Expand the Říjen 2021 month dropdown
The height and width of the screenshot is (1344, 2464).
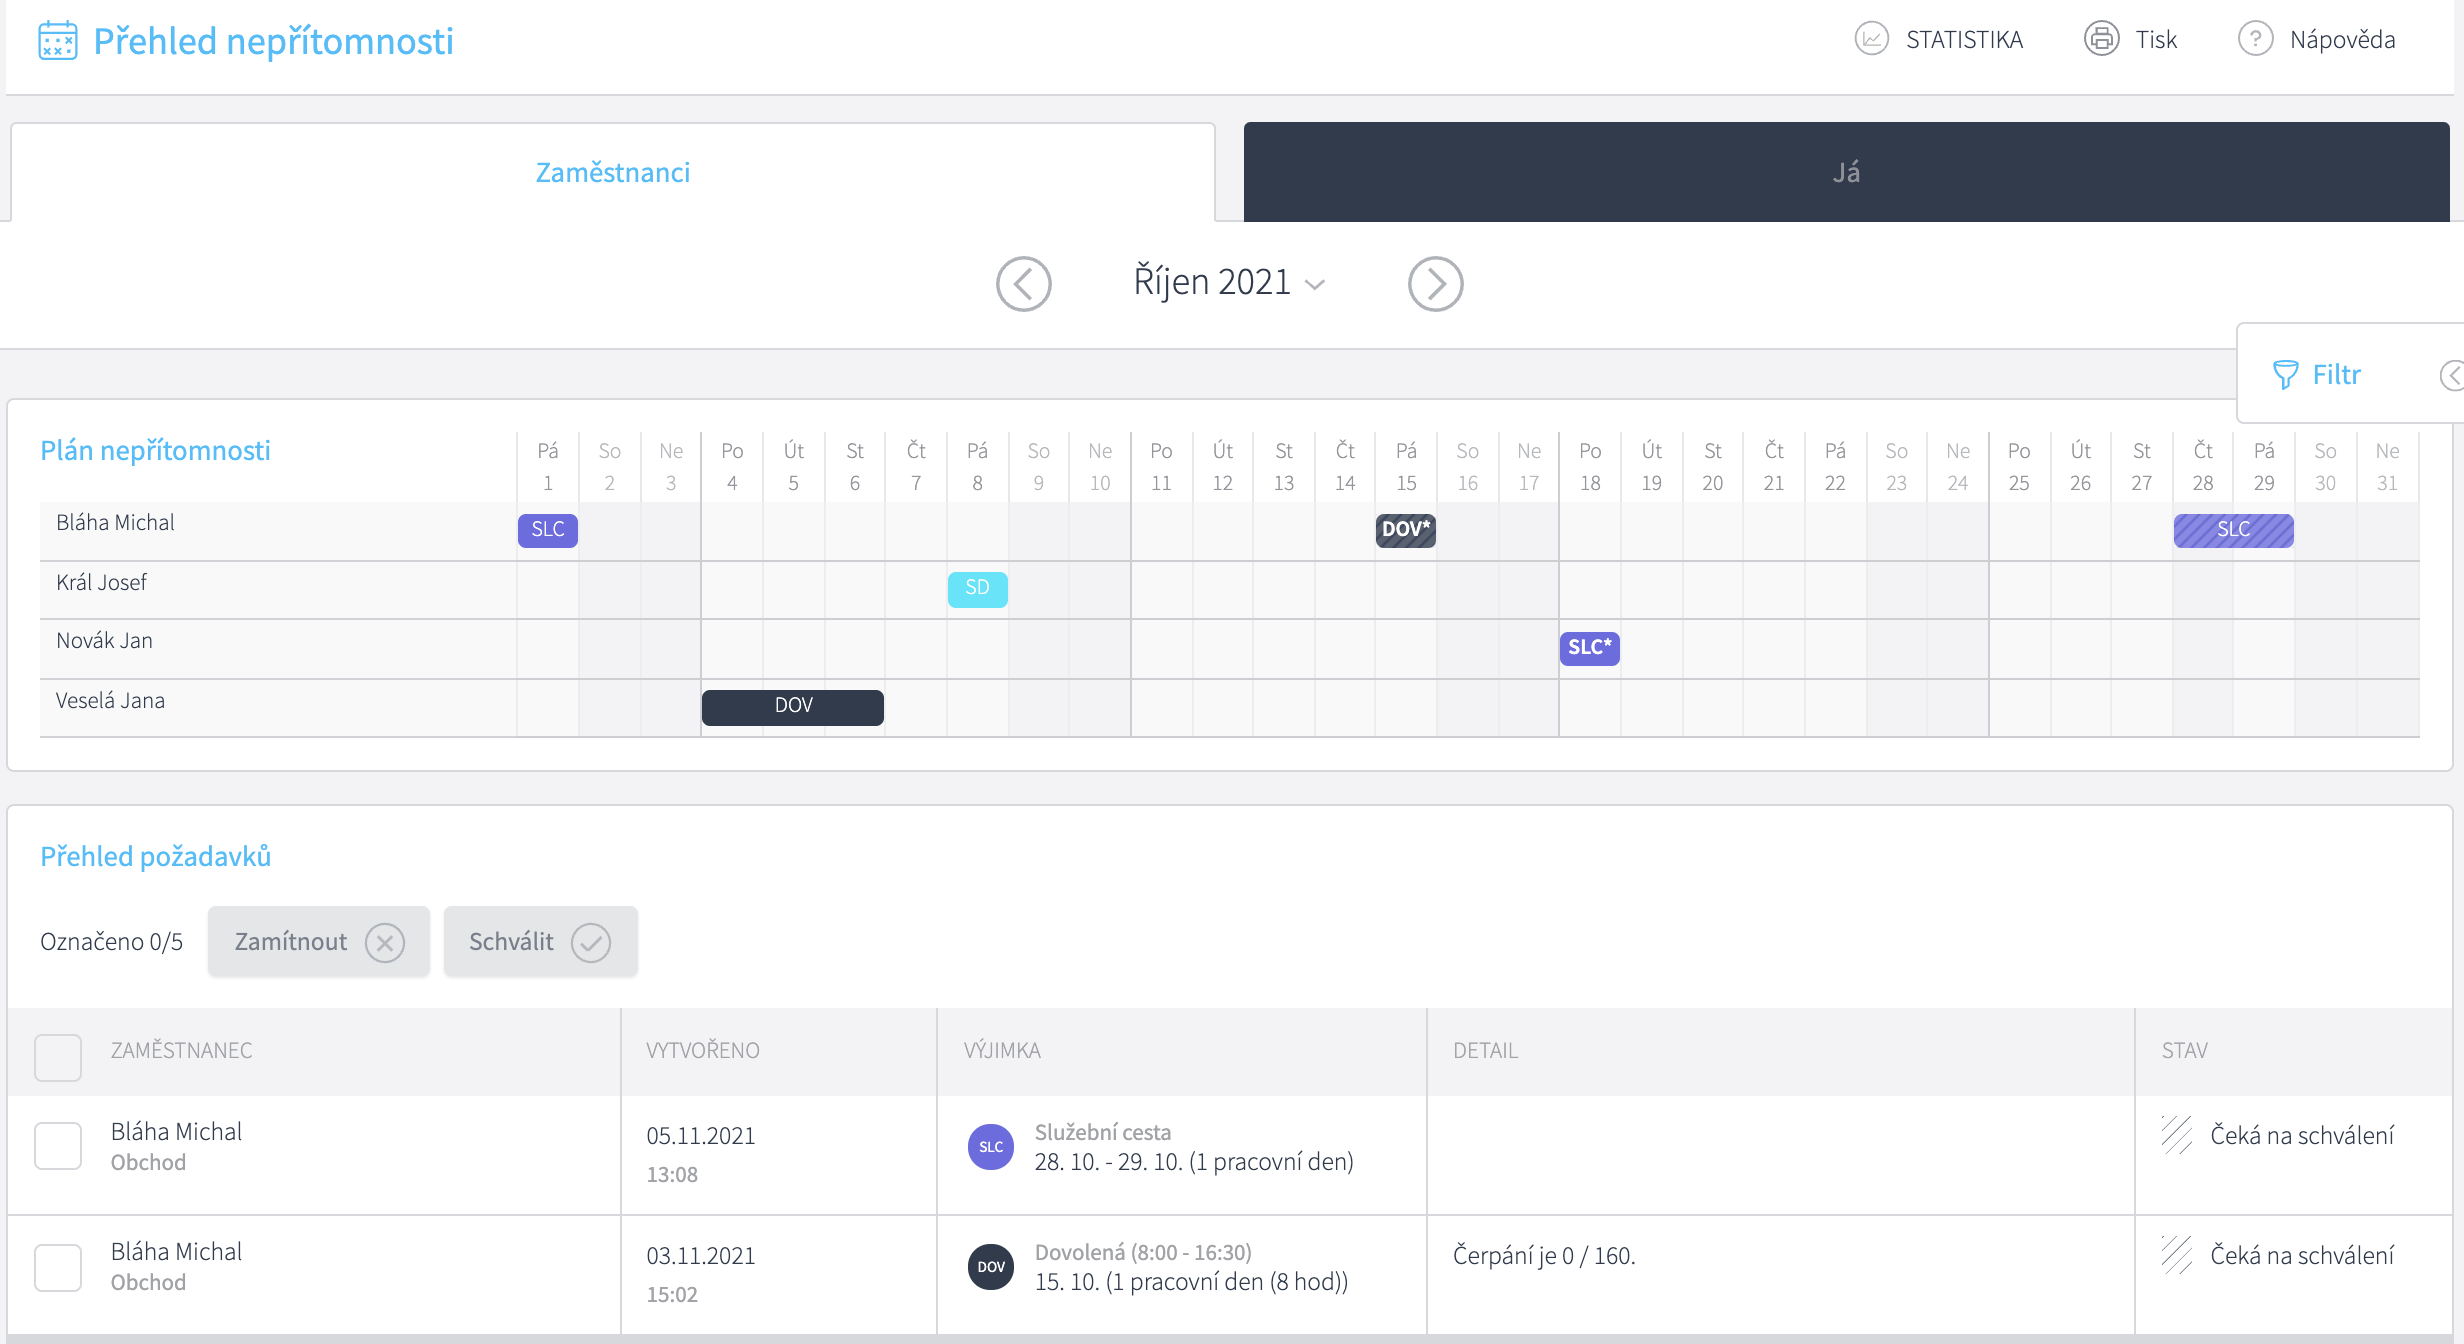tap(1316, 284)
